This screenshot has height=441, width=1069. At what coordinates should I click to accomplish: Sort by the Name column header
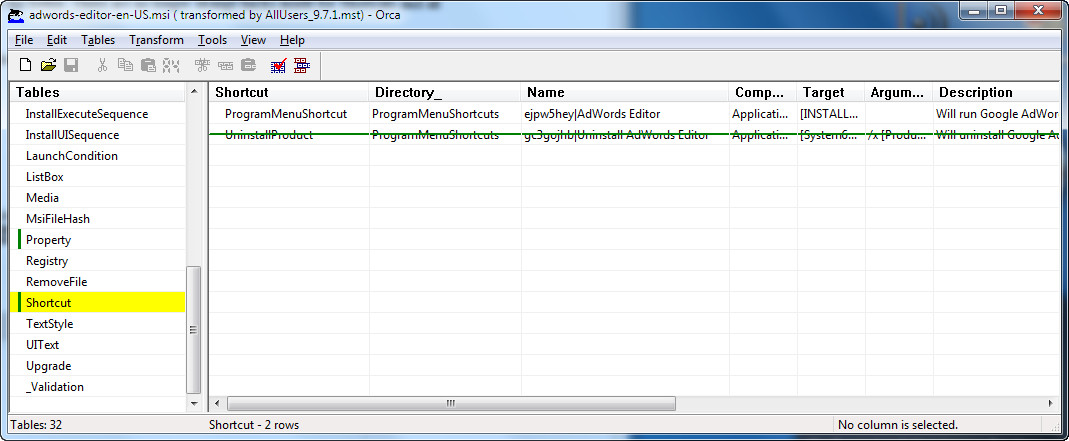625,92
